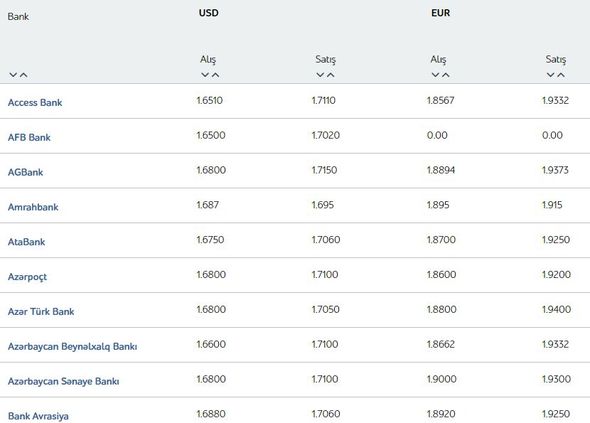Open the Amrahbank link
Image resolution: width=590 pixels, height=423 pixels.
[33, 207]
